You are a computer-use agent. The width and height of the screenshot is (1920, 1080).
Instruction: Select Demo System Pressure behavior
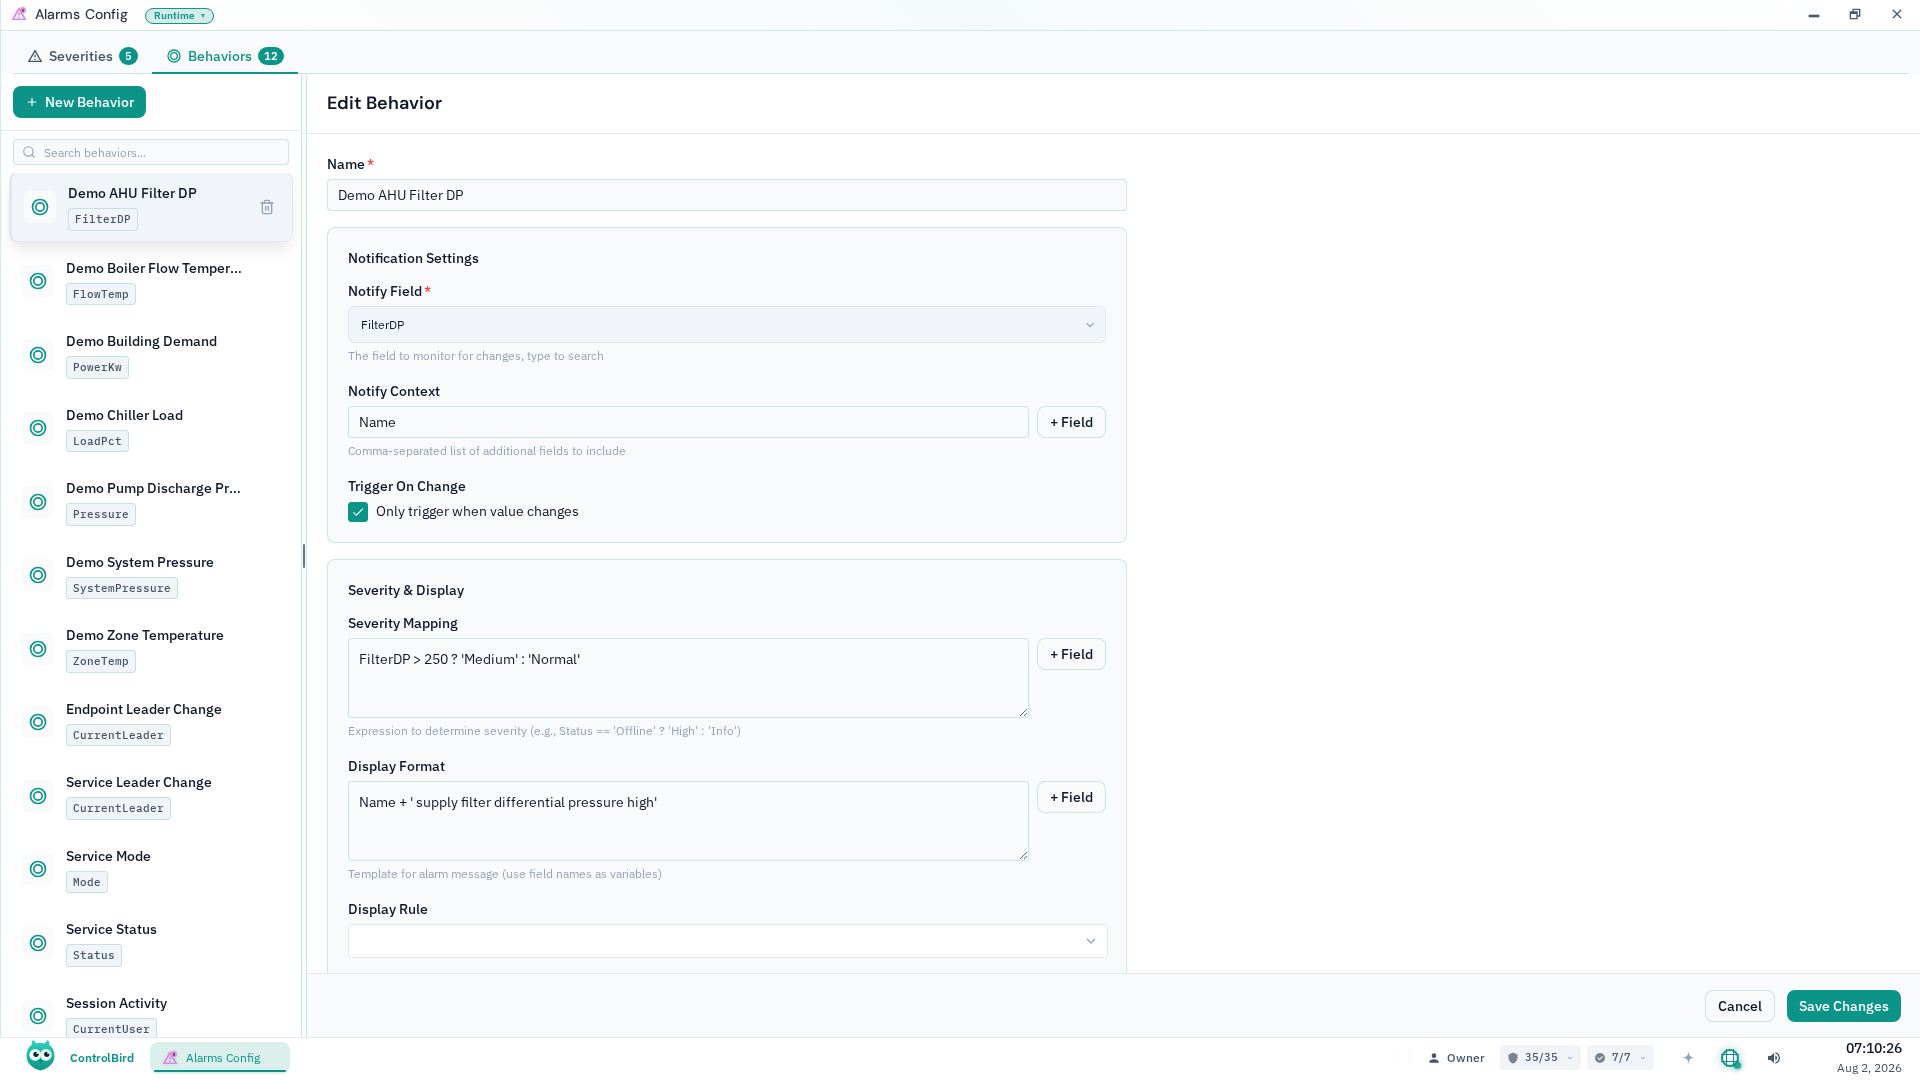(151, 575)
